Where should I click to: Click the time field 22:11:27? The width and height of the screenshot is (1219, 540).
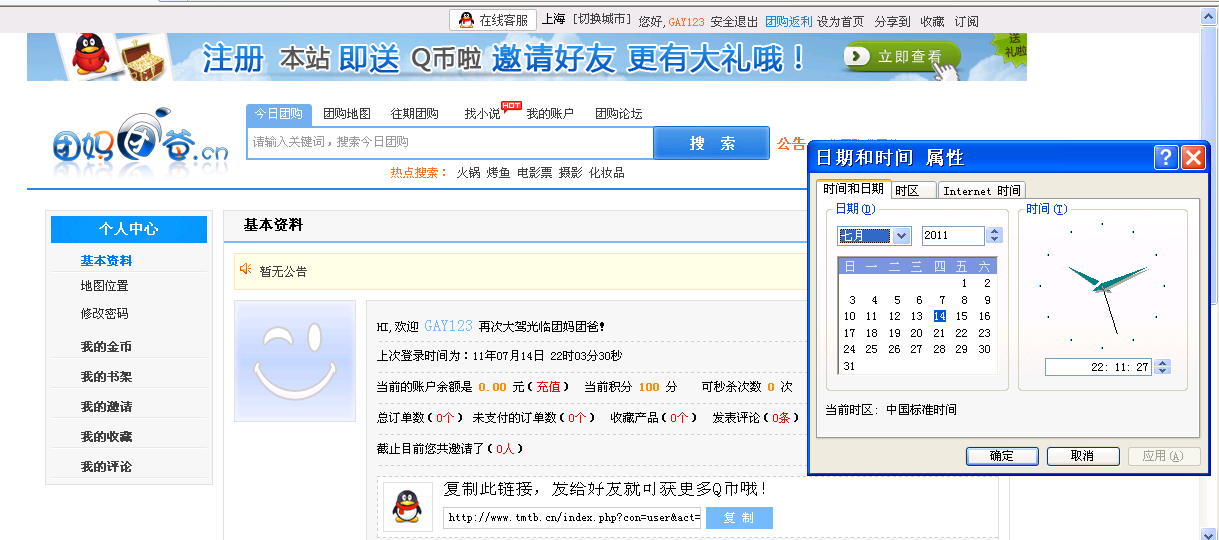click(1098, 367)
